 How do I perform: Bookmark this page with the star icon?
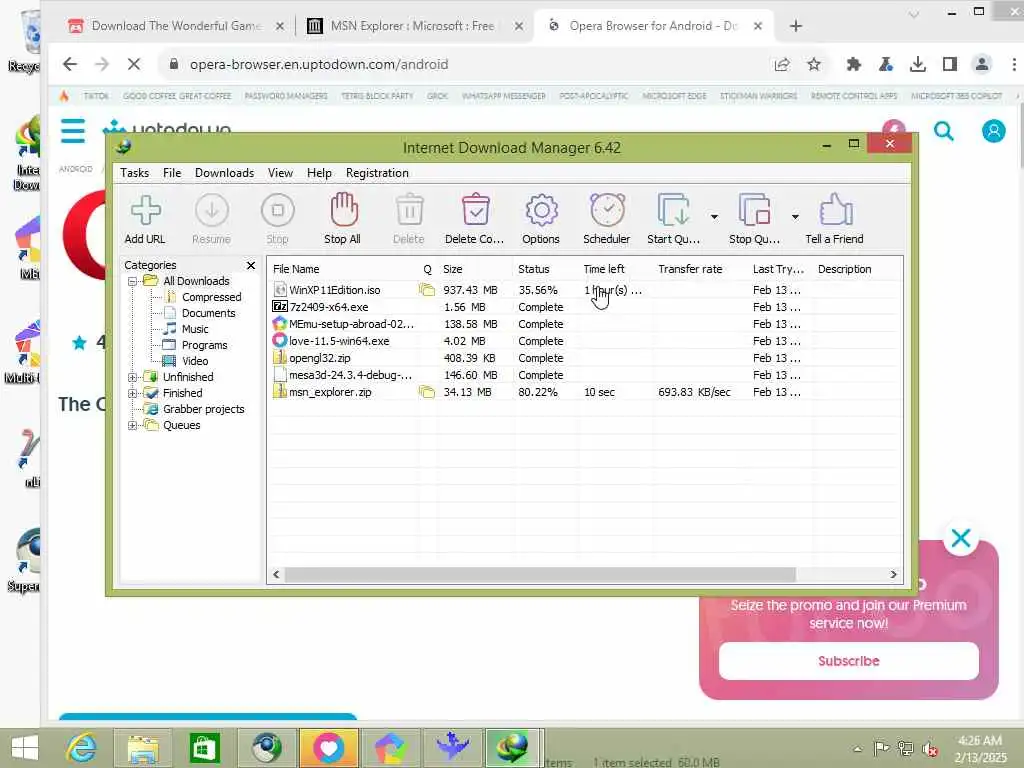(x=814, y=64)
